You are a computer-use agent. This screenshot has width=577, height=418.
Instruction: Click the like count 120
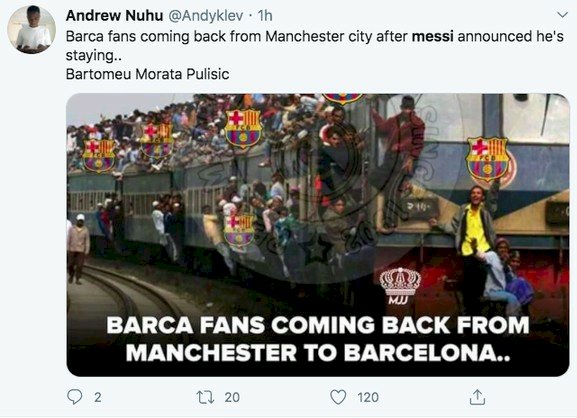pyautogui.click(x=368, y=397)
